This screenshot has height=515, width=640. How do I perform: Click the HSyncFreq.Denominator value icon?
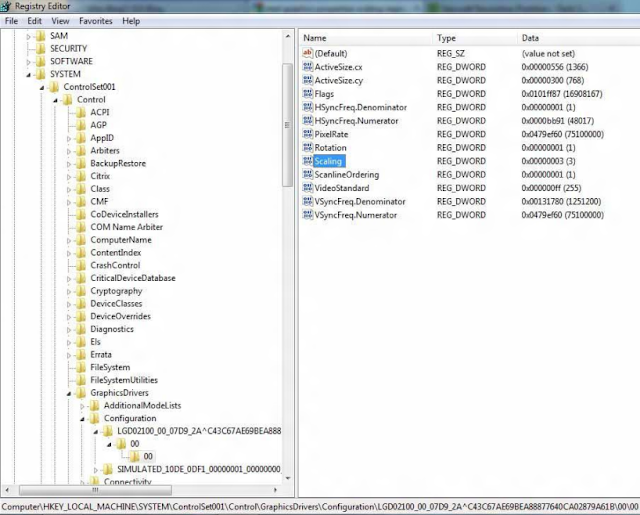pyautogui.click(x=308, y=107)
